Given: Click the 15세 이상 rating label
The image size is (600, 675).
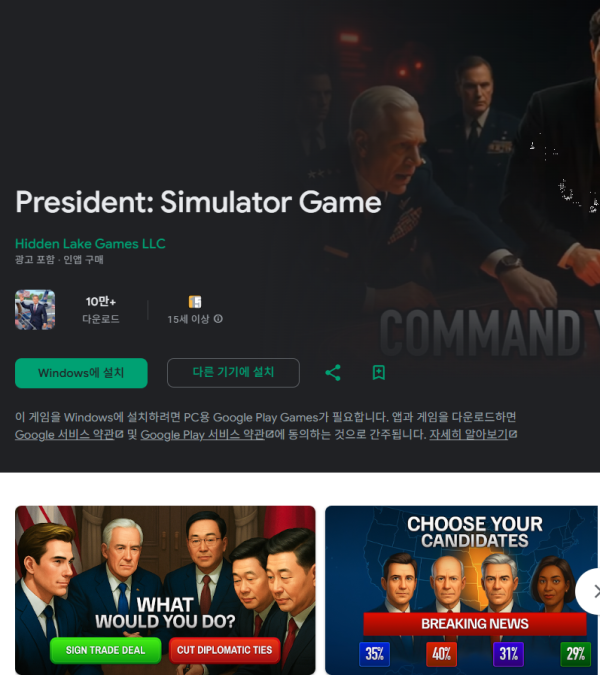Looking at the screenshot, I should point(188,319).
